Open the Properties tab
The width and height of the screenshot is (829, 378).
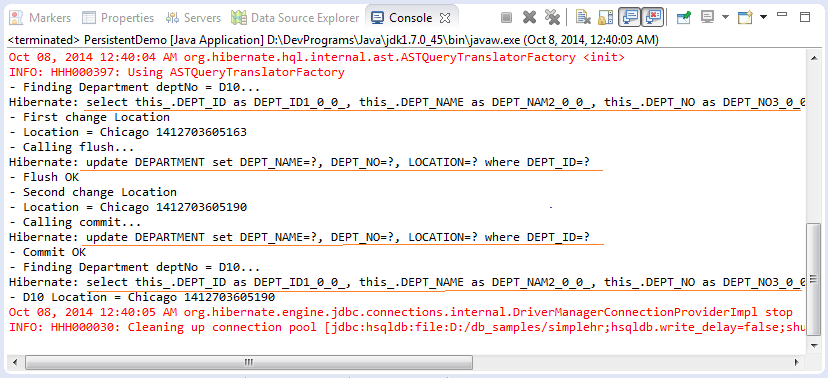(119, 18)
